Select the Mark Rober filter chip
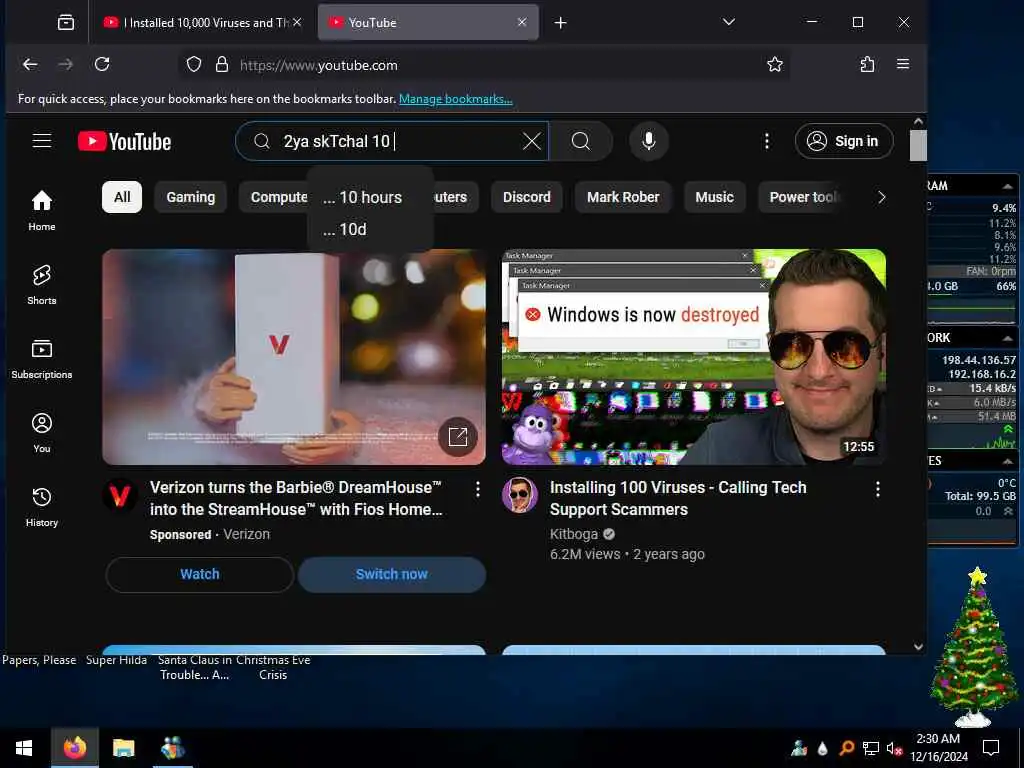The width and height of the screenshot is (1024, 768). (x=623, y=197)
